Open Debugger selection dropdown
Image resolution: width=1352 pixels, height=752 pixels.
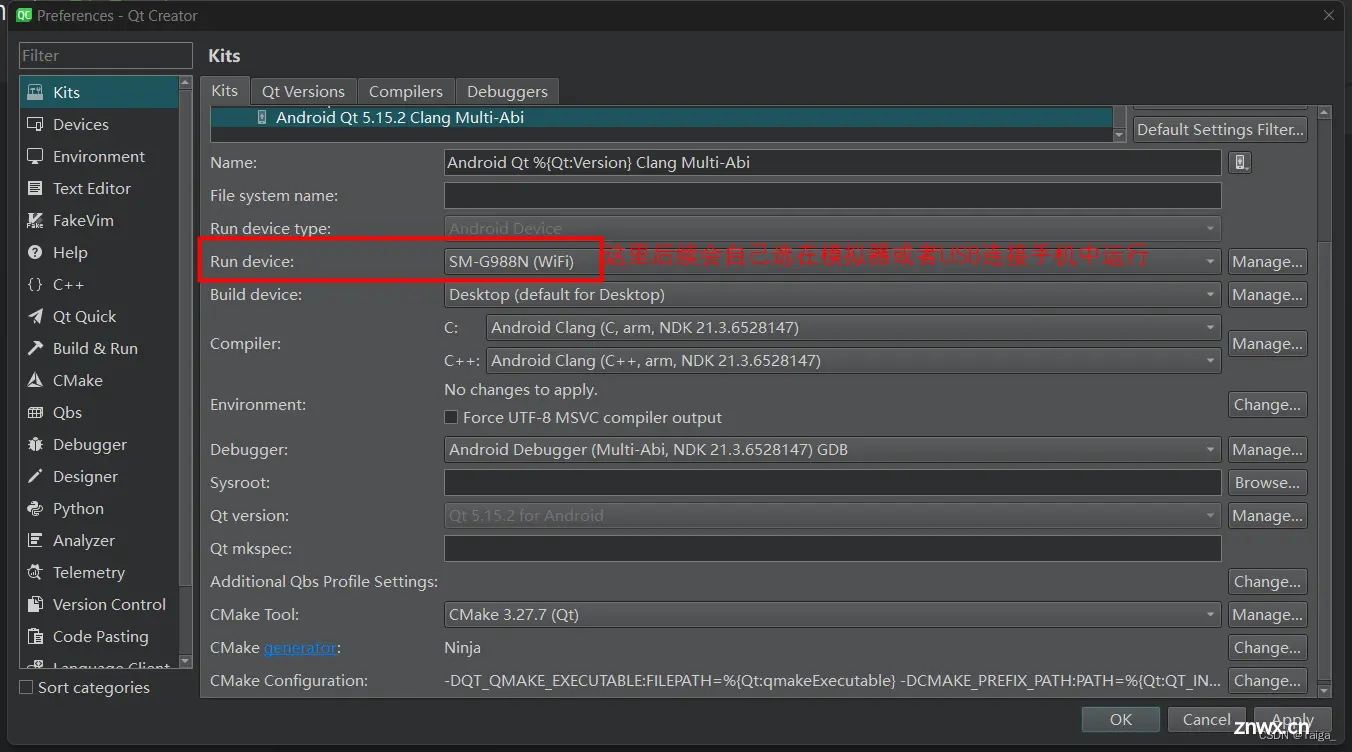pos(832,450)
